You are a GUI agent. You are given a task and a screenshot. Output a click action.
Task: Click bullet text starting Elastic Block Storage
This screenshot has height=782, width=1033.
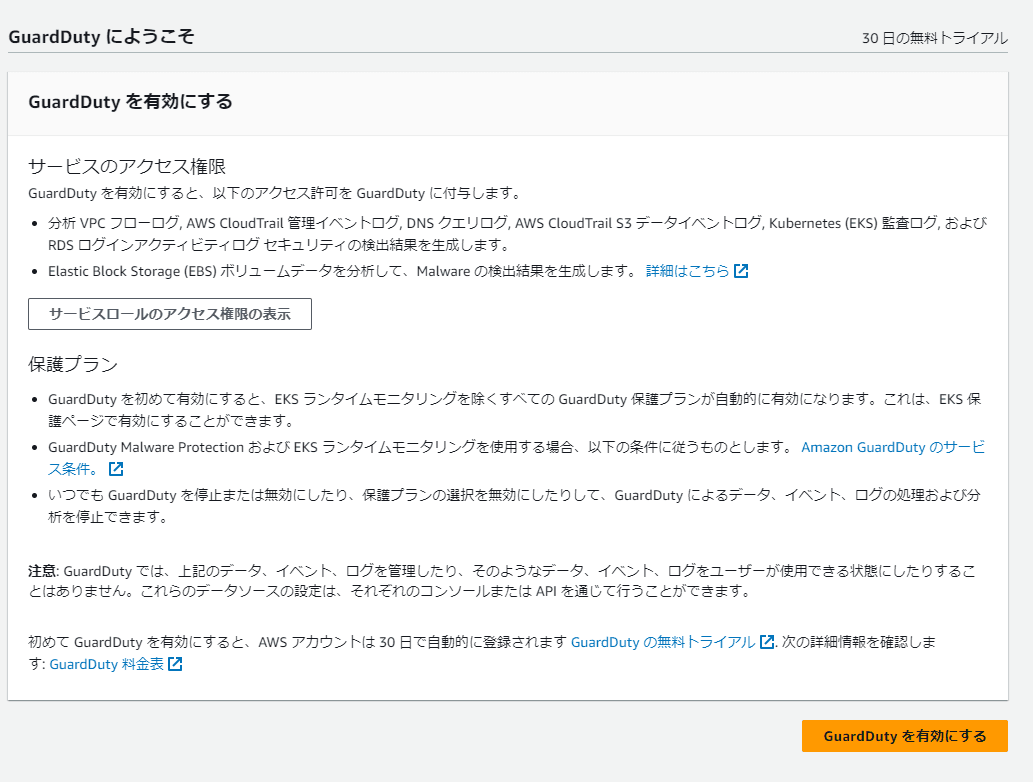[x=341, y=271]
